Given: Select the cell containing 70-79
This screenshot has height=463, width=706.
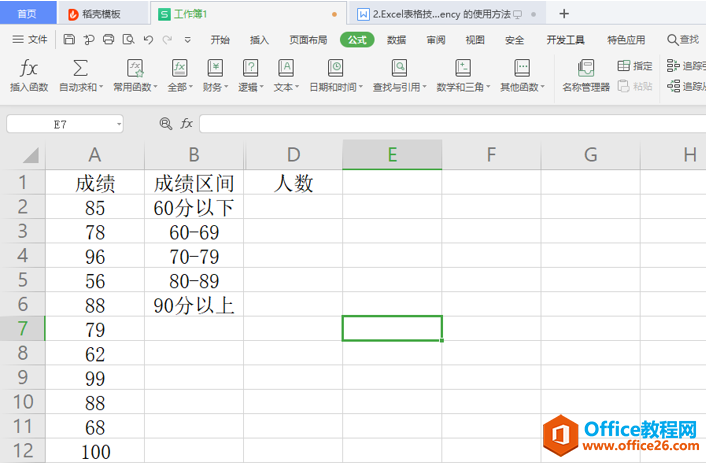Looking at the screenshot, I should [194, 256].
